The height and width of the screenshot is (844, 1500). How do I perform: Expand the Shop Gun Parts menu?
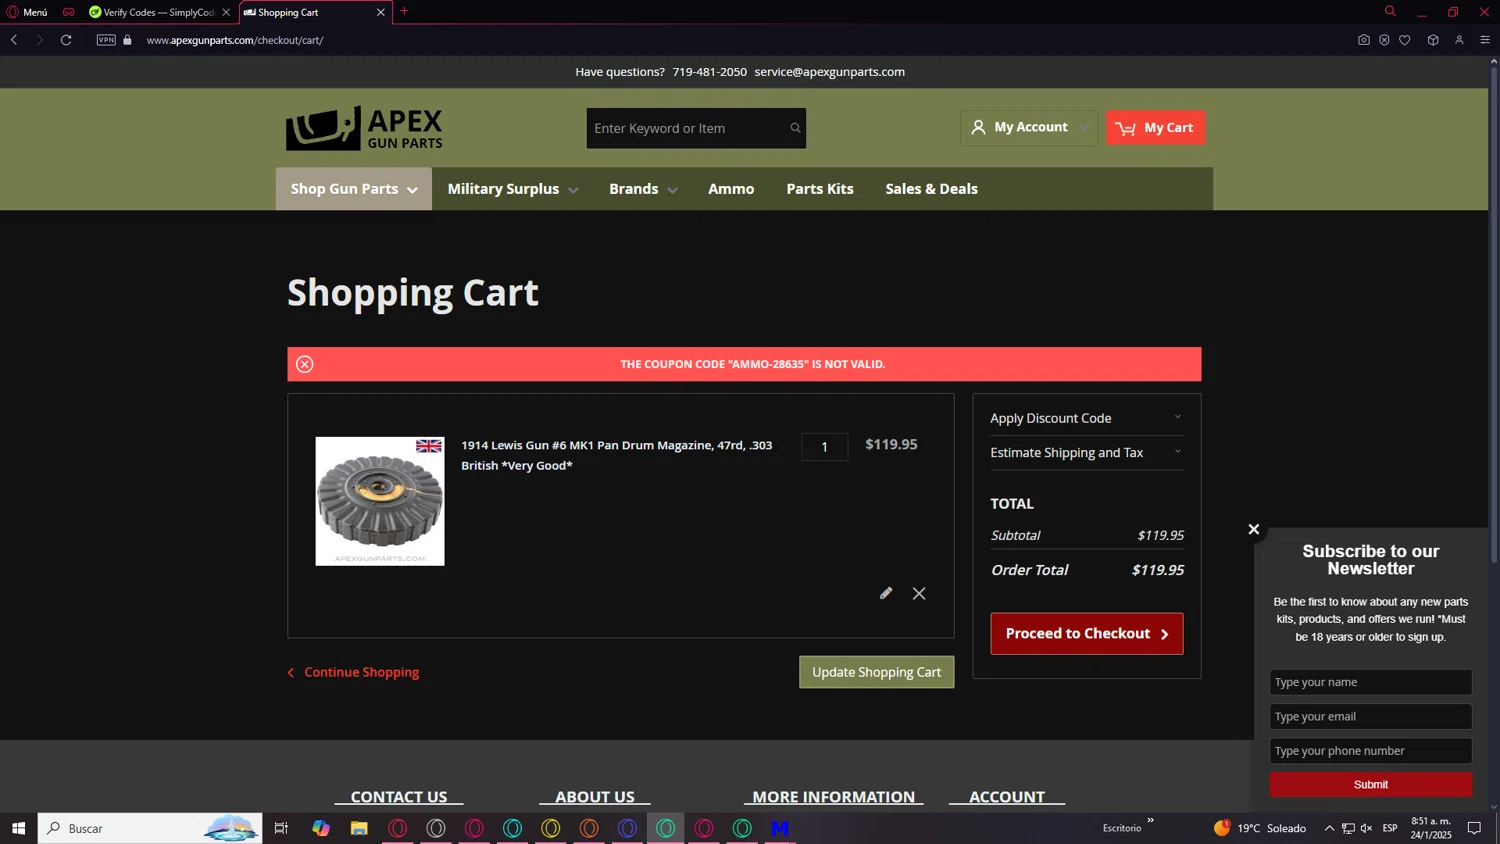(354, 189)
